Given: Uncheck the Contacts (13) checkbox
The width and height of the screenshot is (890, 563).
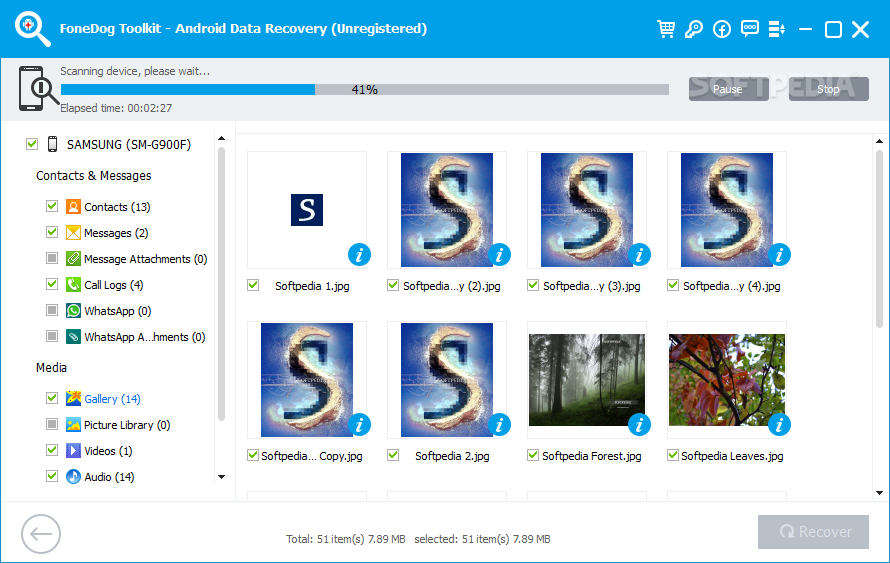Looking at the screenshot, I should (52, 206).
